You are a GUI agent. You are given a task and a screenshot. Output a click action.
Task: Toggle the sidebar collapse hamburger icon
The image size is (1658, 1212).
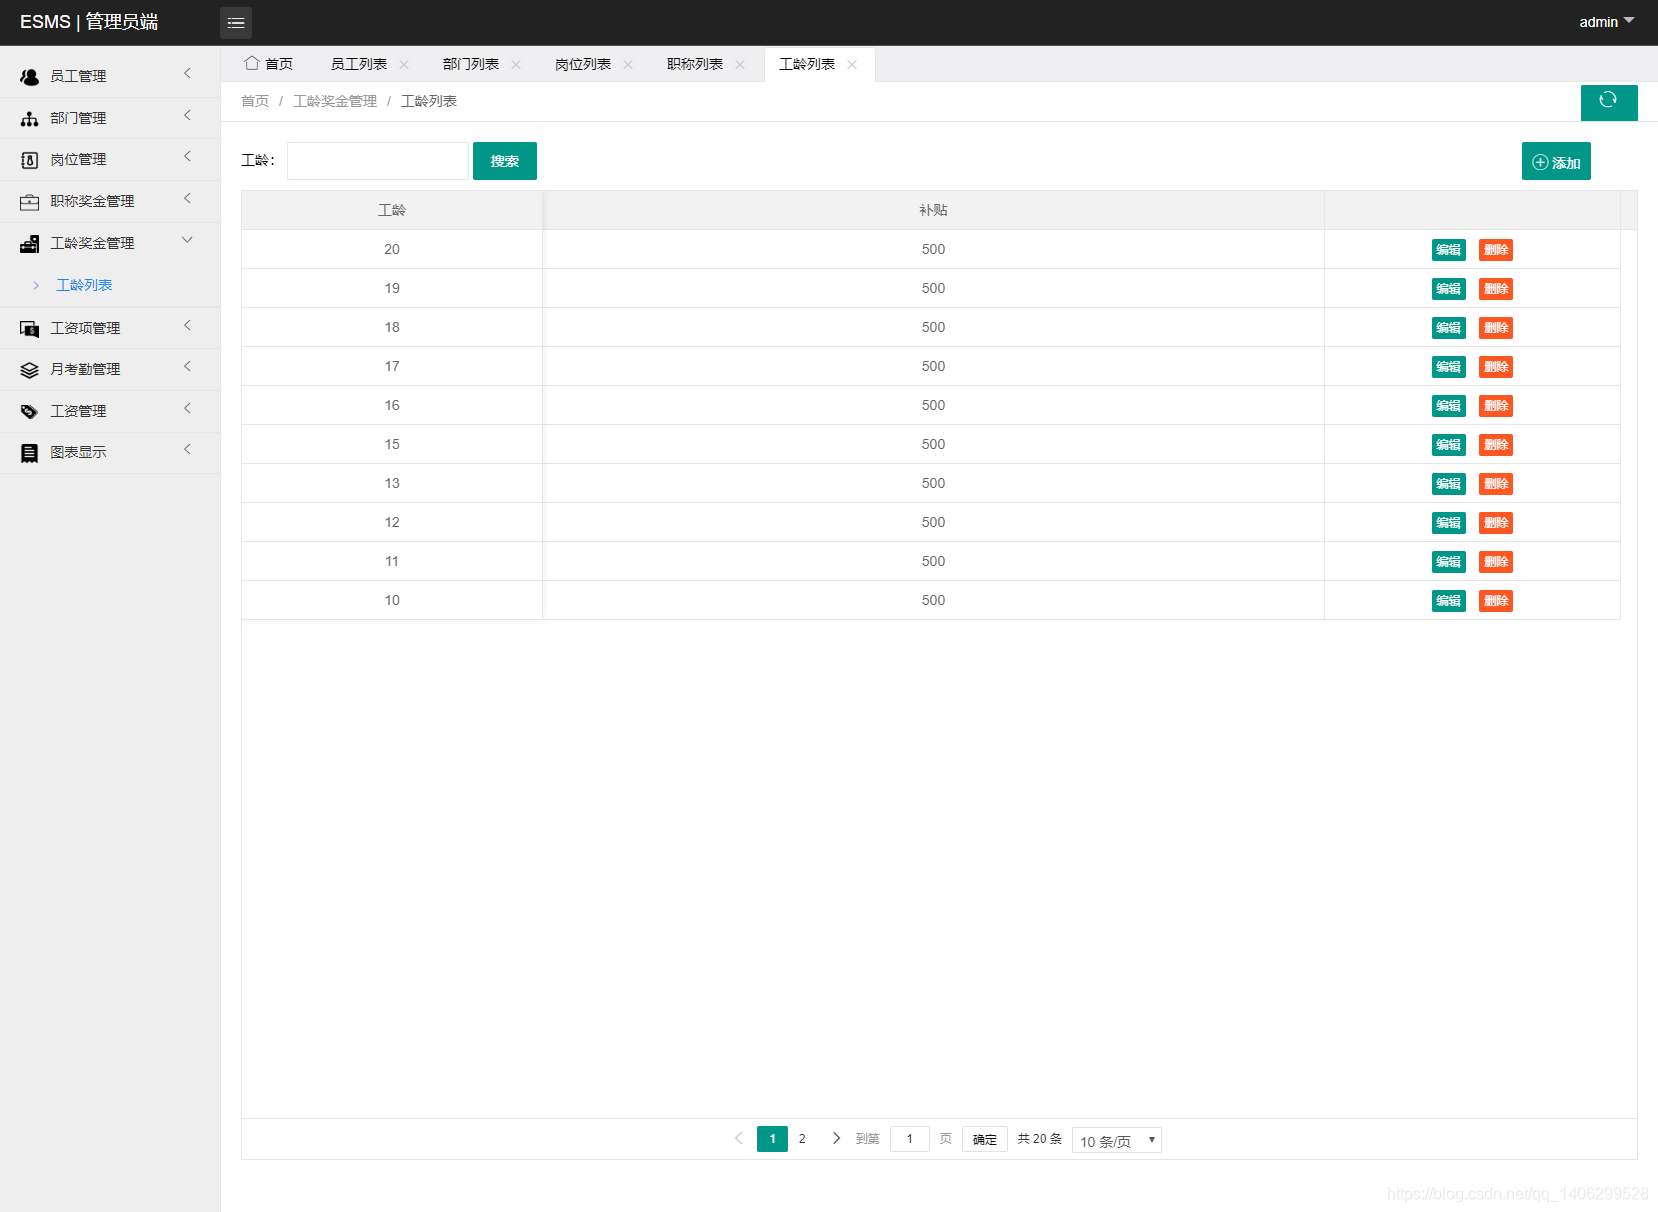(236, 23)
